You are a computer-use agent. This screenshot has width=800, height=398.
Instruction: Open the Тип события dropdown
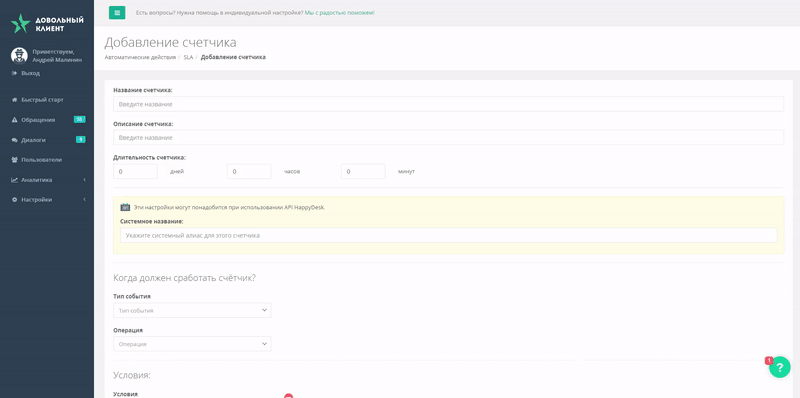click(x=192, y=310)
